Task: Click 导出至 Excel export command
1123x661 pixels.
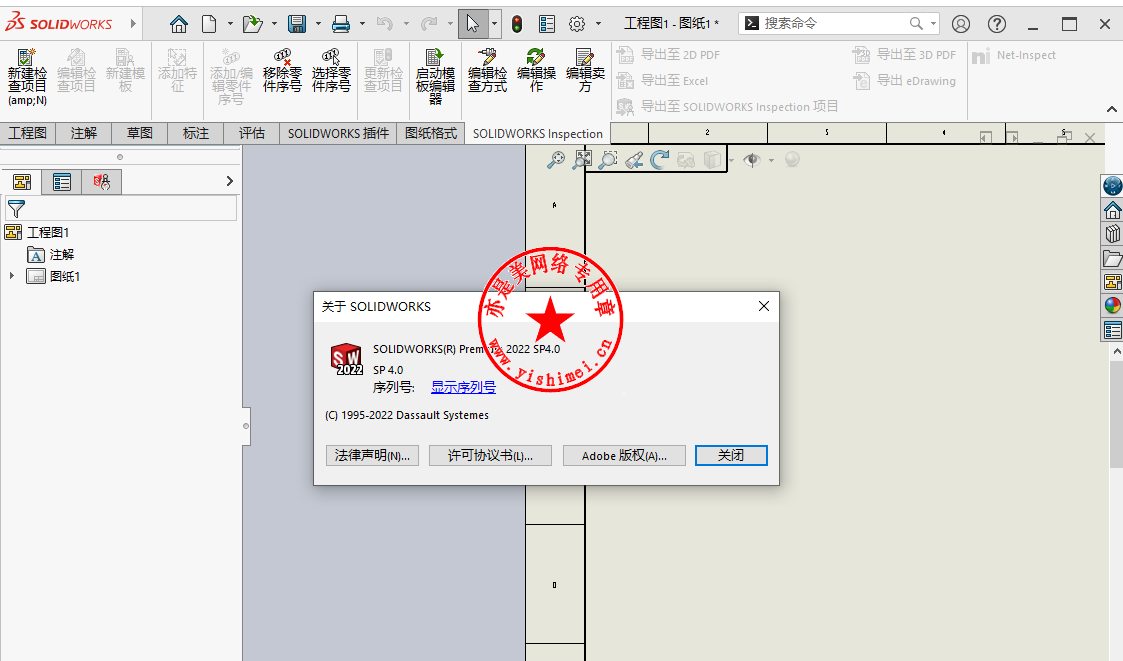Action: pyautogui.click(x=662, y=81)
